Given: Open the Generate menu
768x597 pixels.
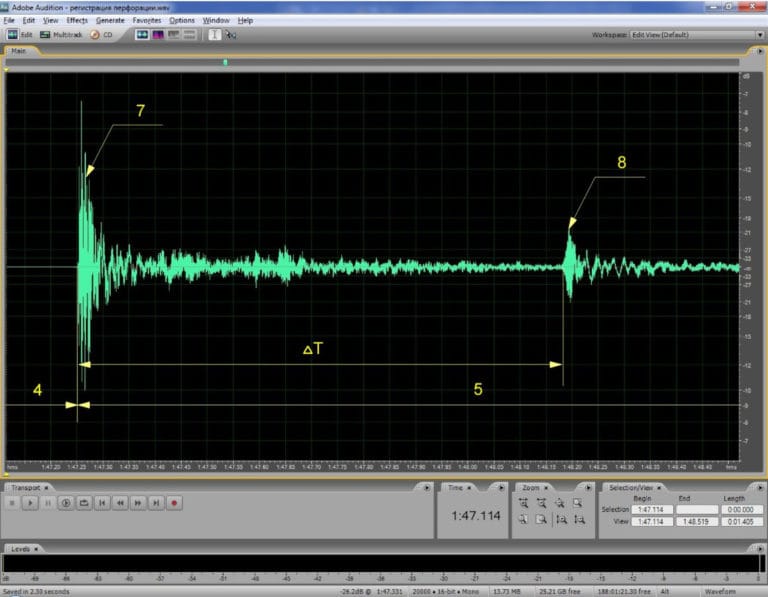Looking at the screenshot, I should pos(110,21).
